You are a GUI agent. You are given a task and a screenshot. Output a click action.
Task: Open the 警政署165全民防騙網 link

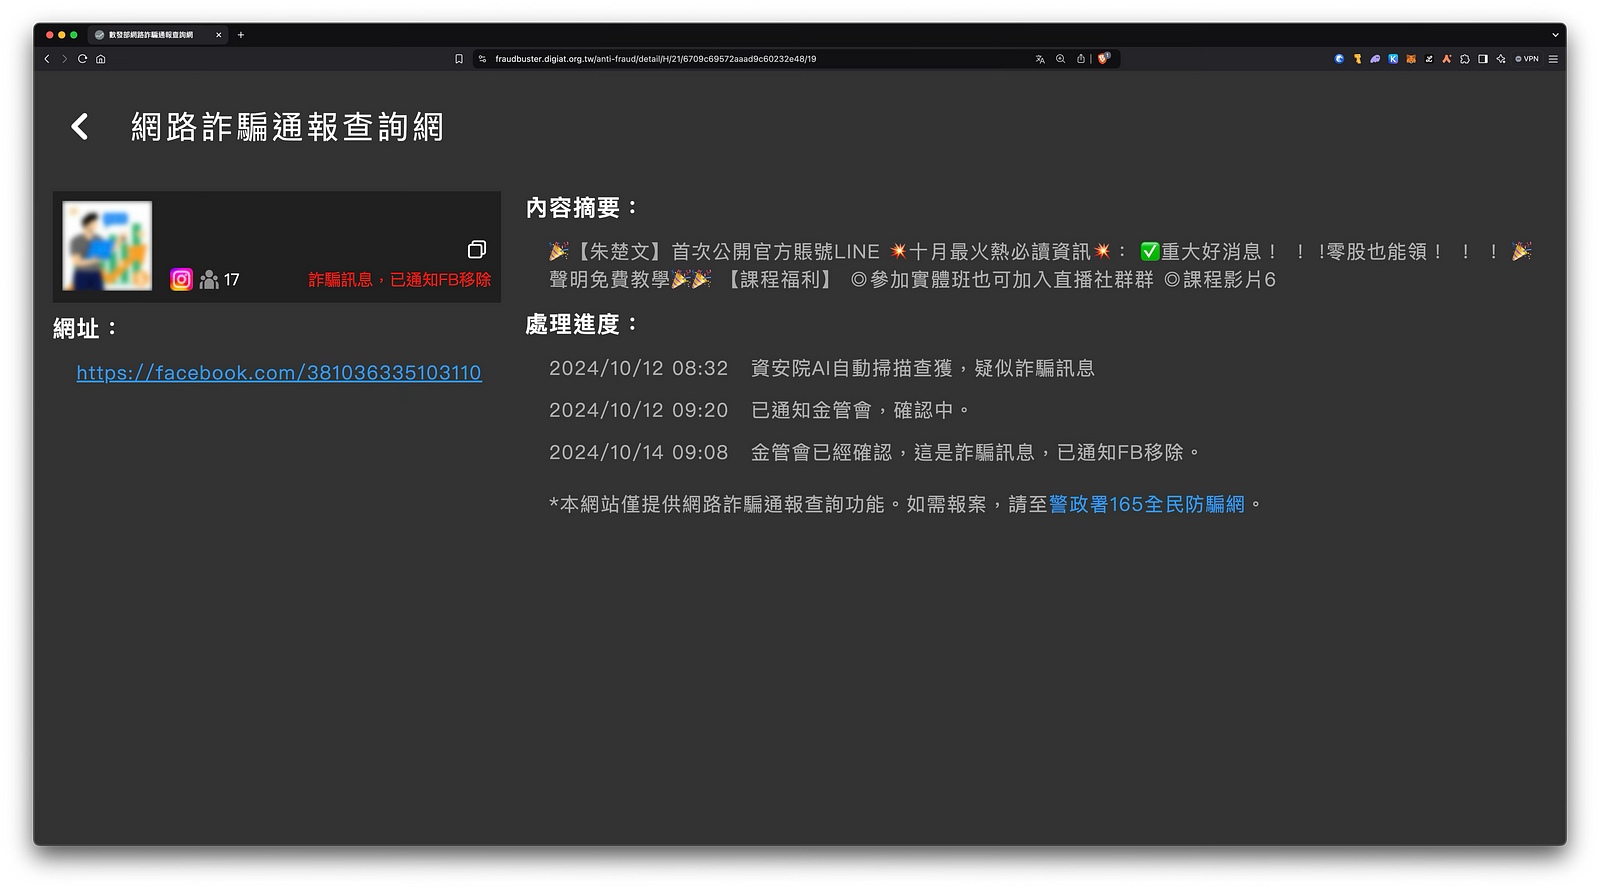(x=1147, y=505)
